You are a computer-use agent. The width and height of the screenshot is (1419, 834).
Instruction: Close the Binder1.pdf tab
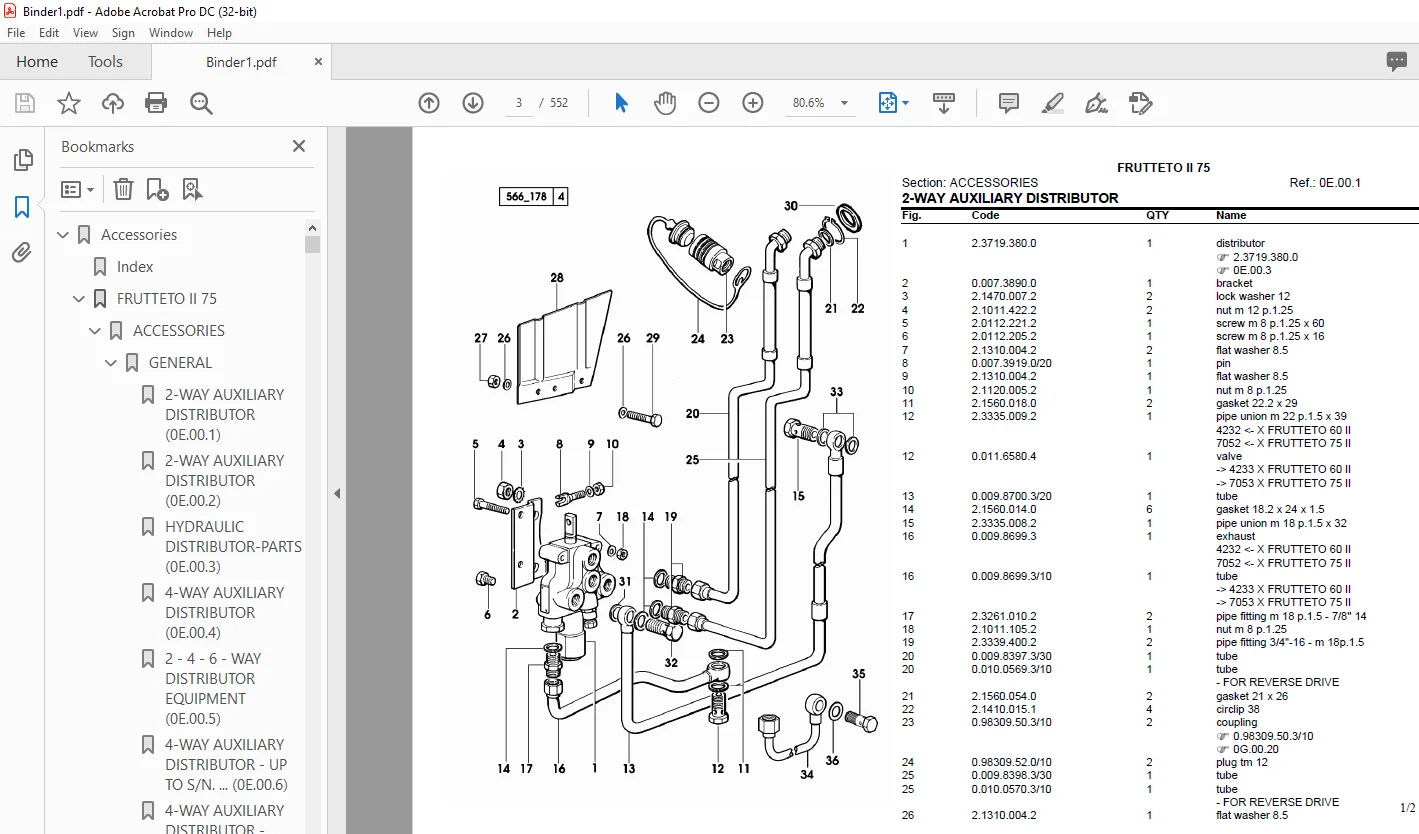tap(319, 62)
